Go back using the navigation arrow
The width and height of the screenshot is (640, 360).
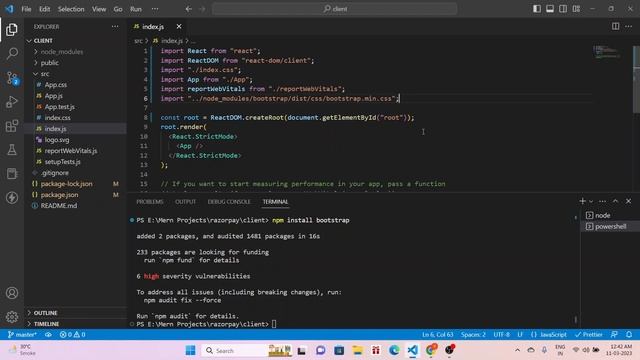coord(189,9)
